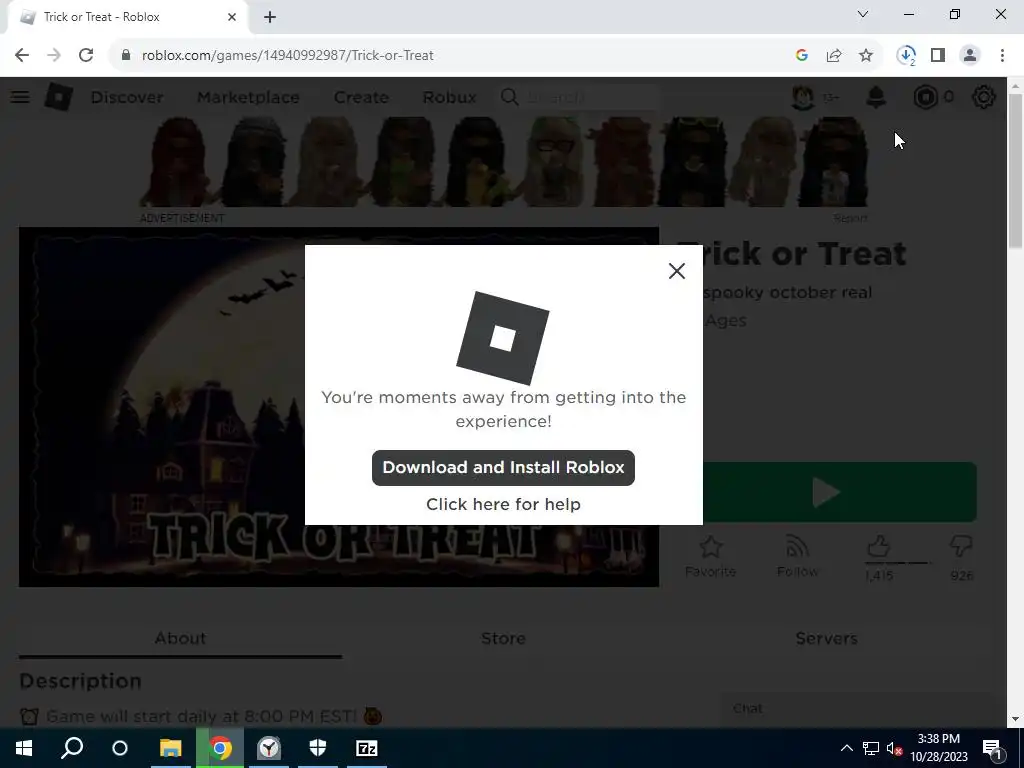Switch to the About tab

(180, 638)
